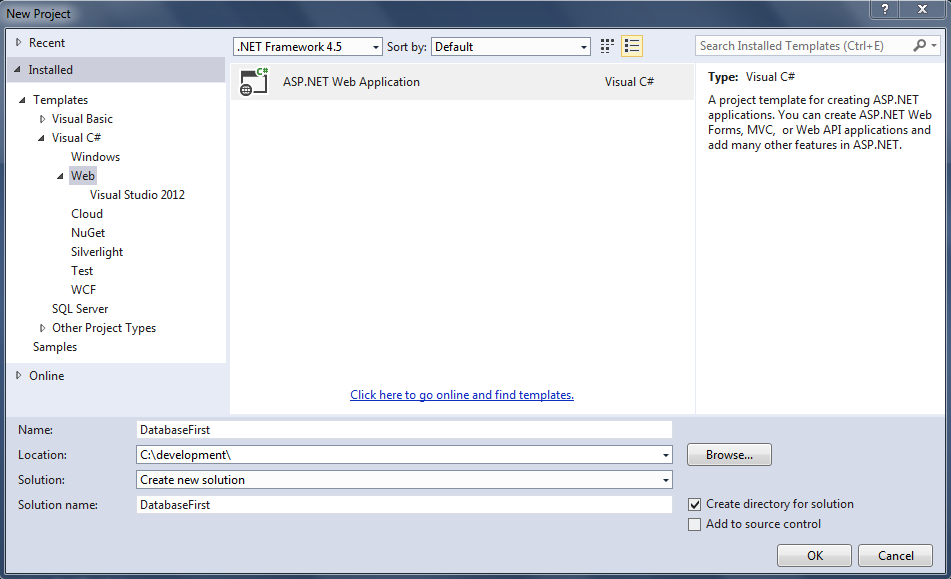Switch to medium icons list view
951x579 pixels.
[x=632, y=46]
